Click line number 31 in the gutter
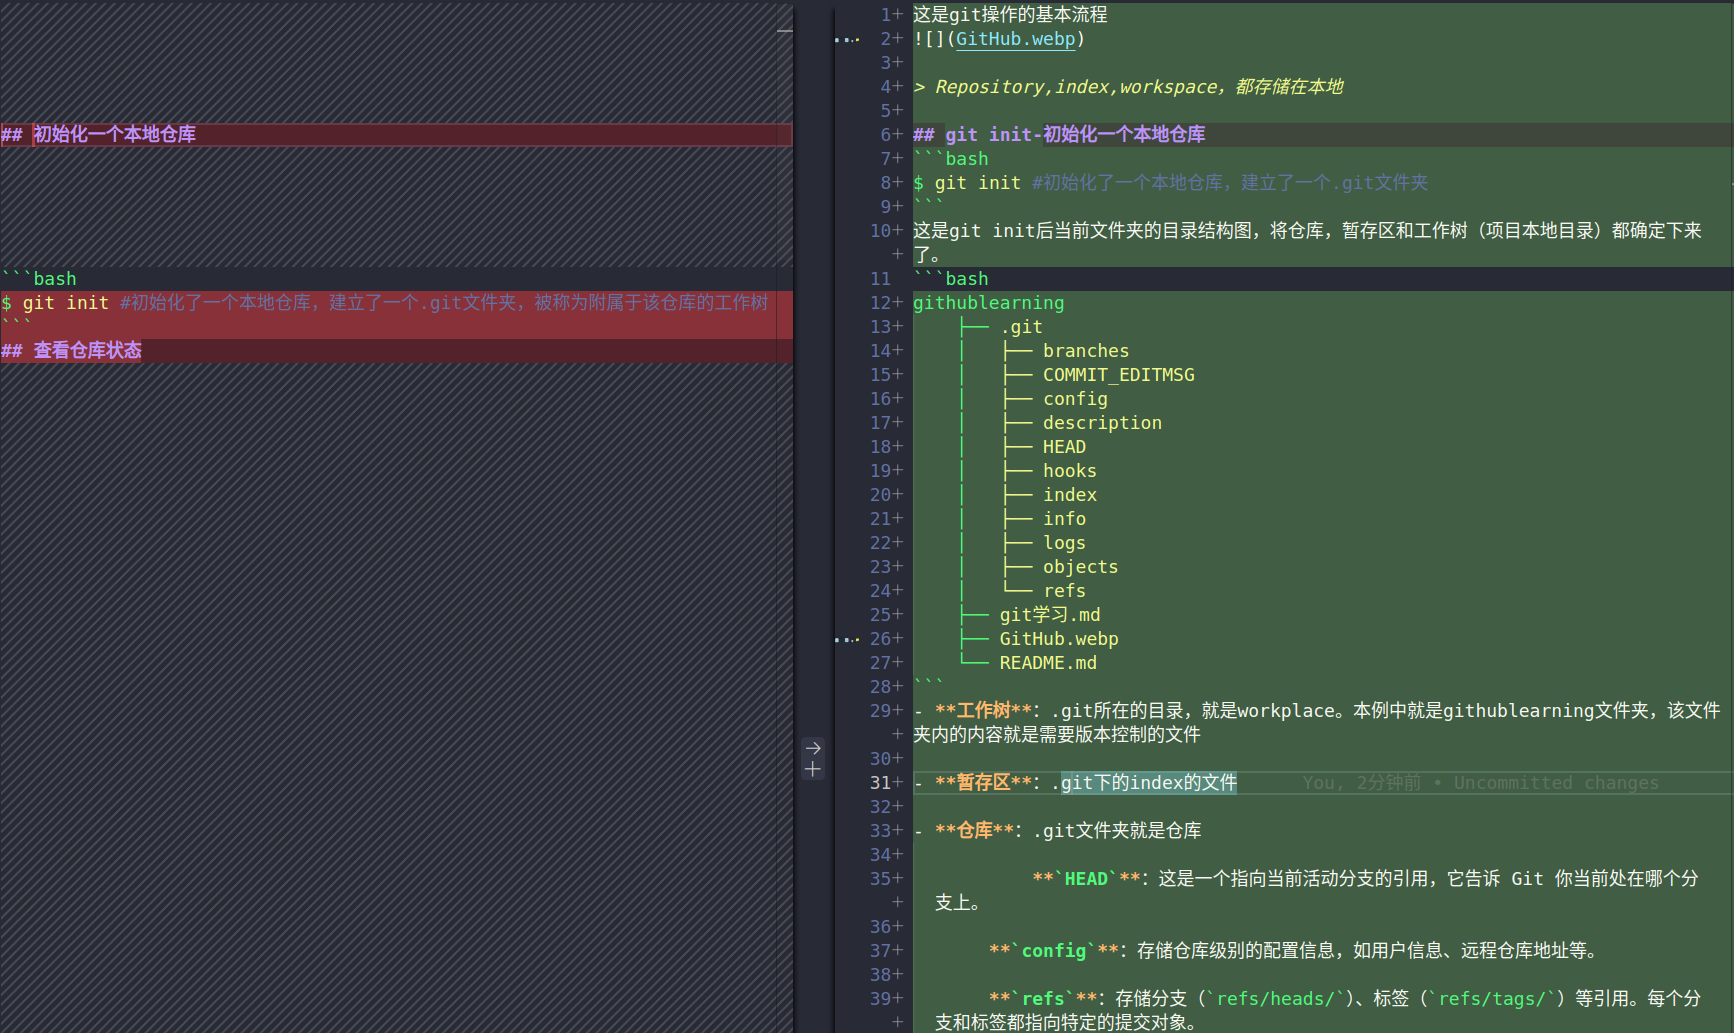 (880, 783)
